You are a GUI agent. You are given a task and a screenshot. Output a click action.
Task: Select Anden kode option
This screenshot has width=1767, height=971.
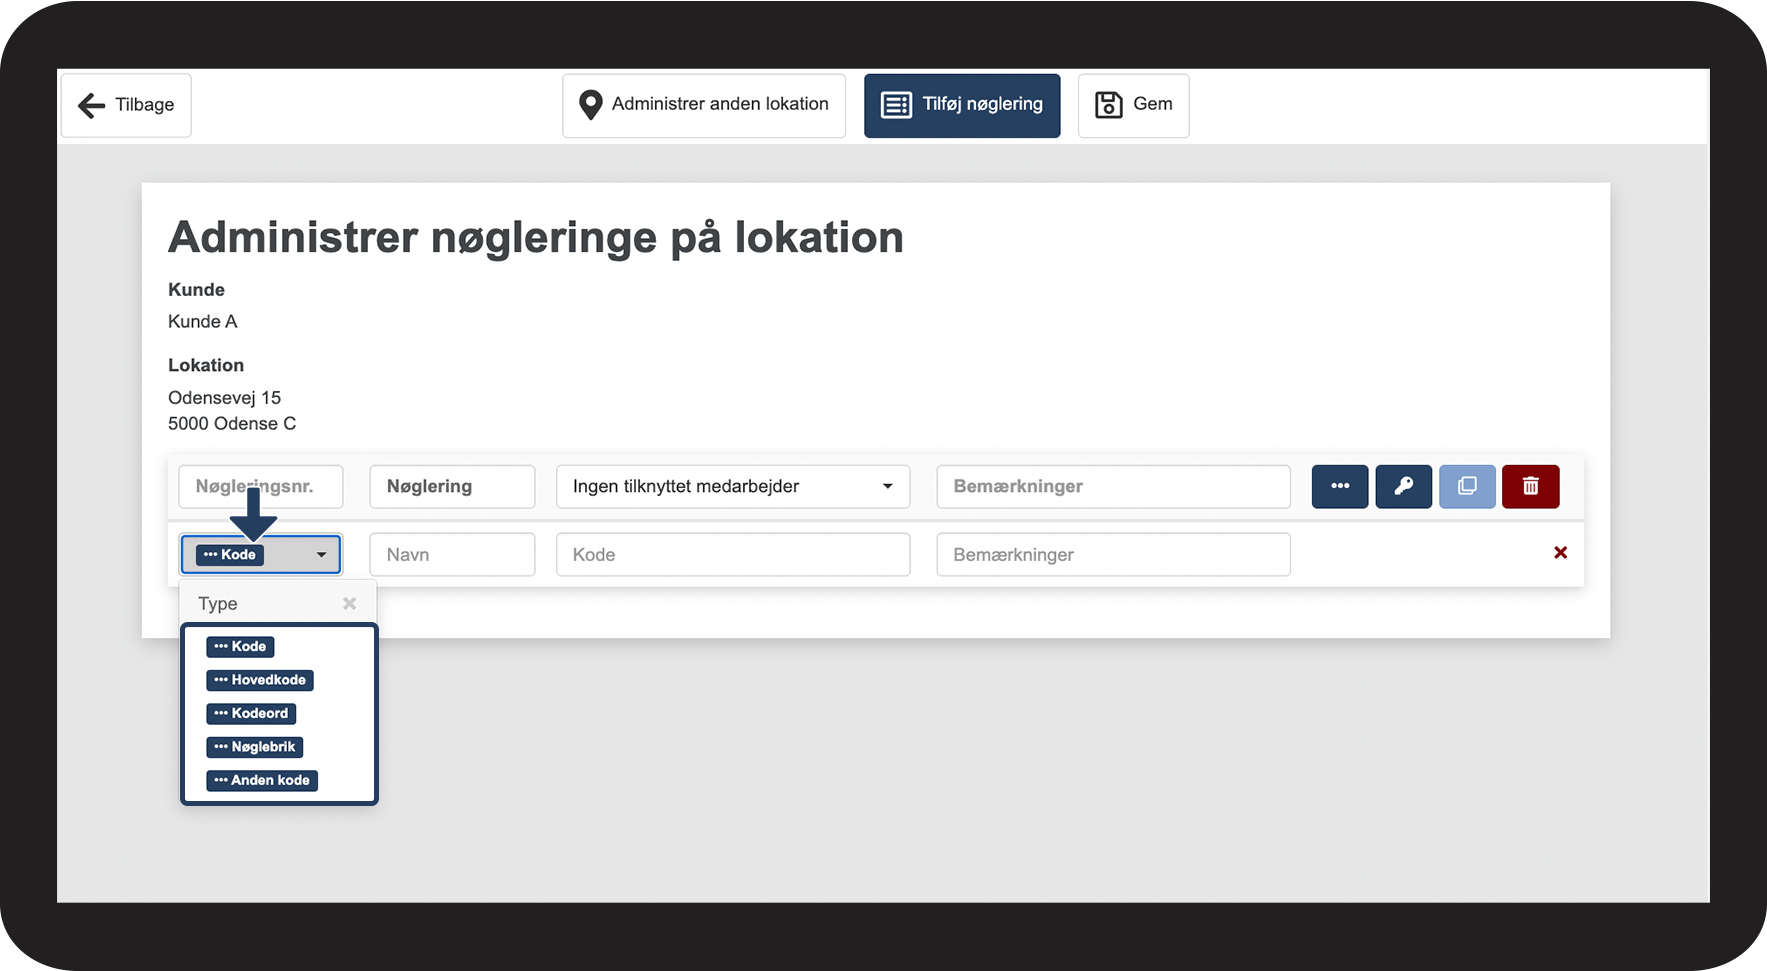262,781
